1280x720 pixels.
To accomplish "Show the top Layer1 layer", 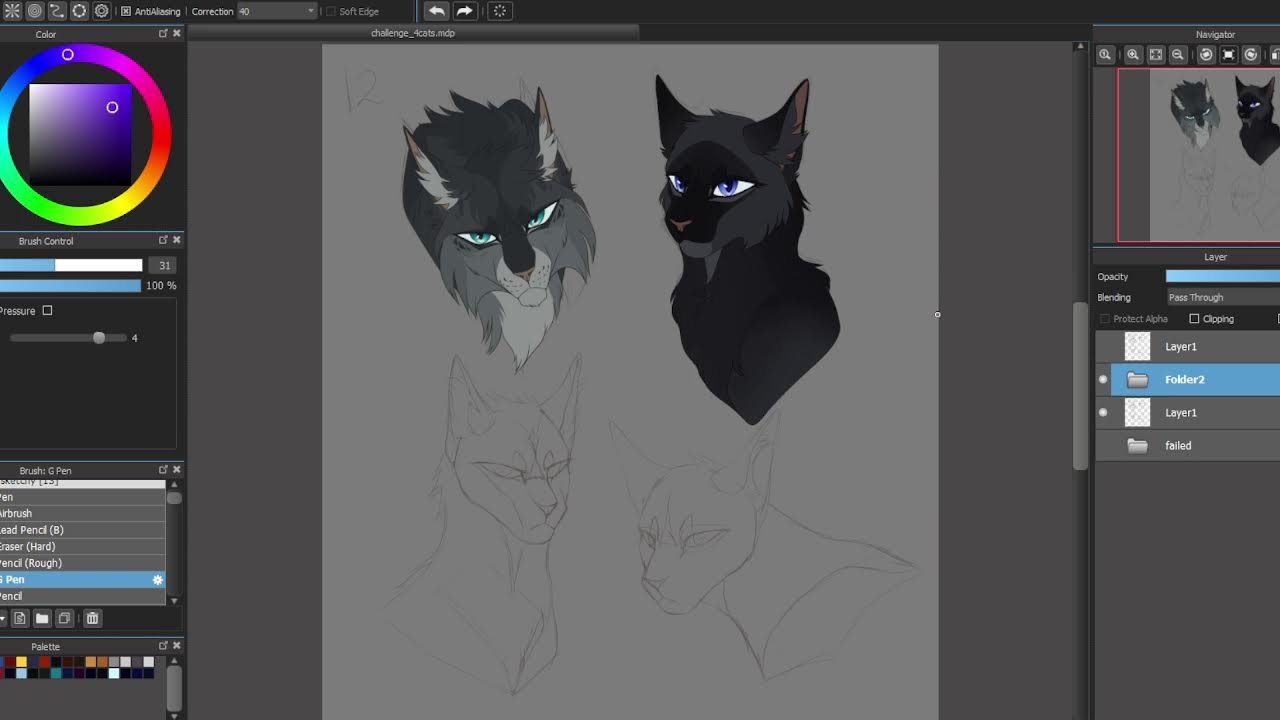I will coord(1103,347).
